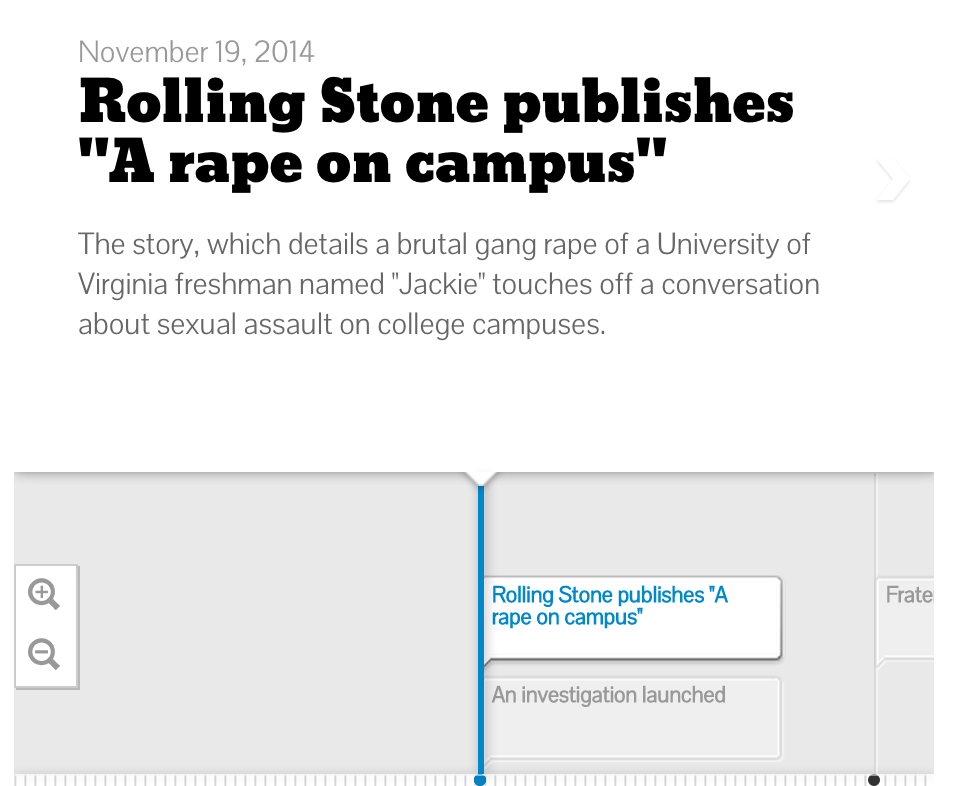Select the 'Rolling Stone publishes' timeline flag
This screenshot has height=786, width=974.
pos(632,618)
